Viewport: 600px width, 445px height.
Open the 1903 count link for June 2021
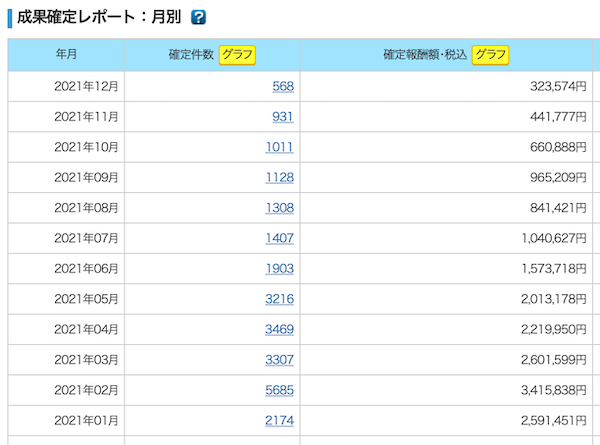tap(280, 269)
